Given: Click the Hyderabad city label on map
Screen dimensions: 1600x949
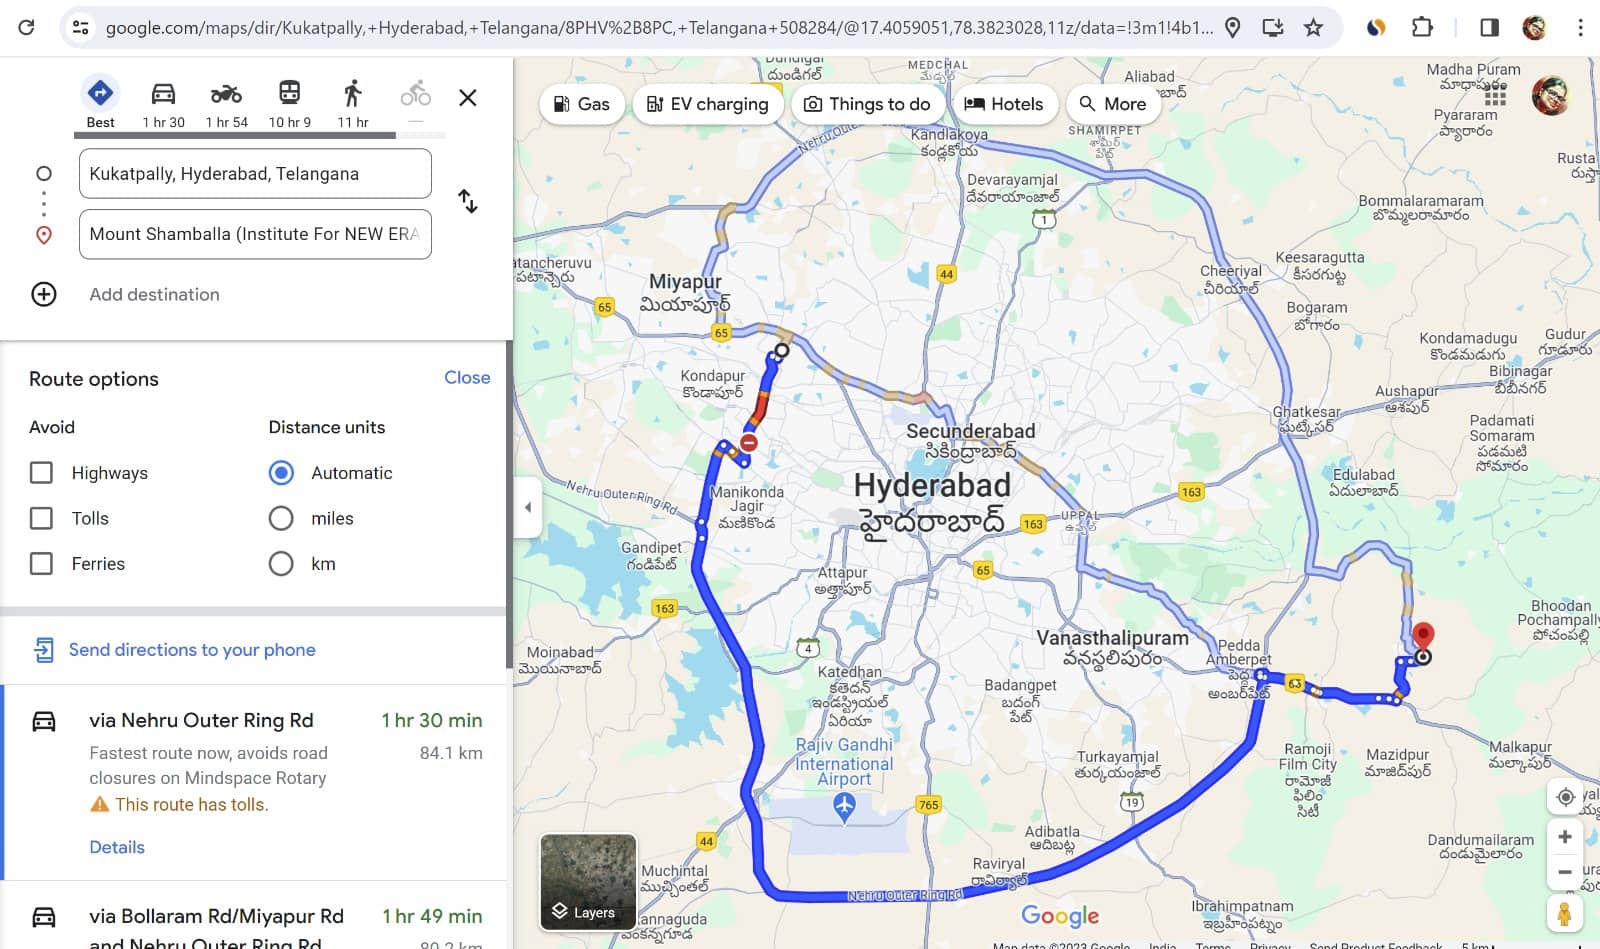Looking at the screenshot, I should pos(932,486).
